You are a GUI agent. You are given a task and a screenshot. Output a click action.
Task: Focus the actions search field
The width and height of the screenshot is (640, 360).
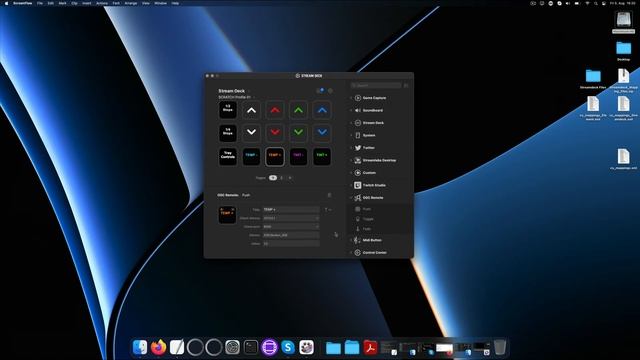376,85
